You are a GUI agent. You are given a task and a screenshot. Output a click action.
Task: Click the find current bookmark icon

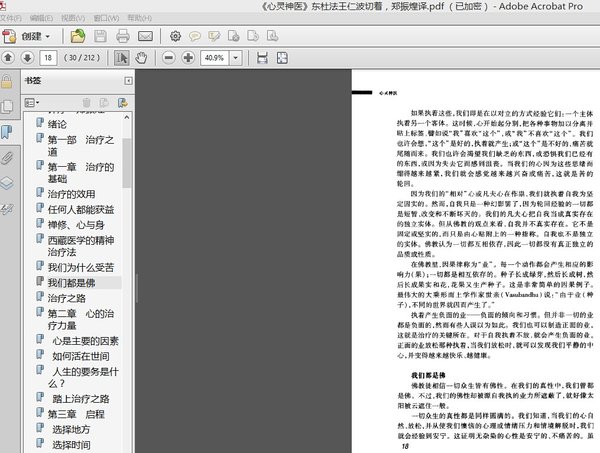coord(122,103)
